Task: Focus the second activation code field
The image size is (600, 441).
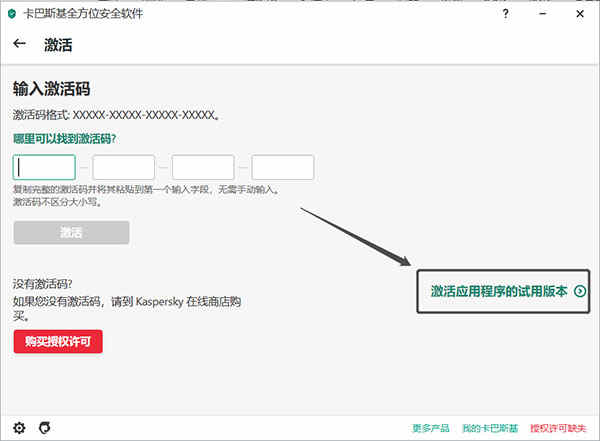Action: pyautogui.click(x=124, y=167)
